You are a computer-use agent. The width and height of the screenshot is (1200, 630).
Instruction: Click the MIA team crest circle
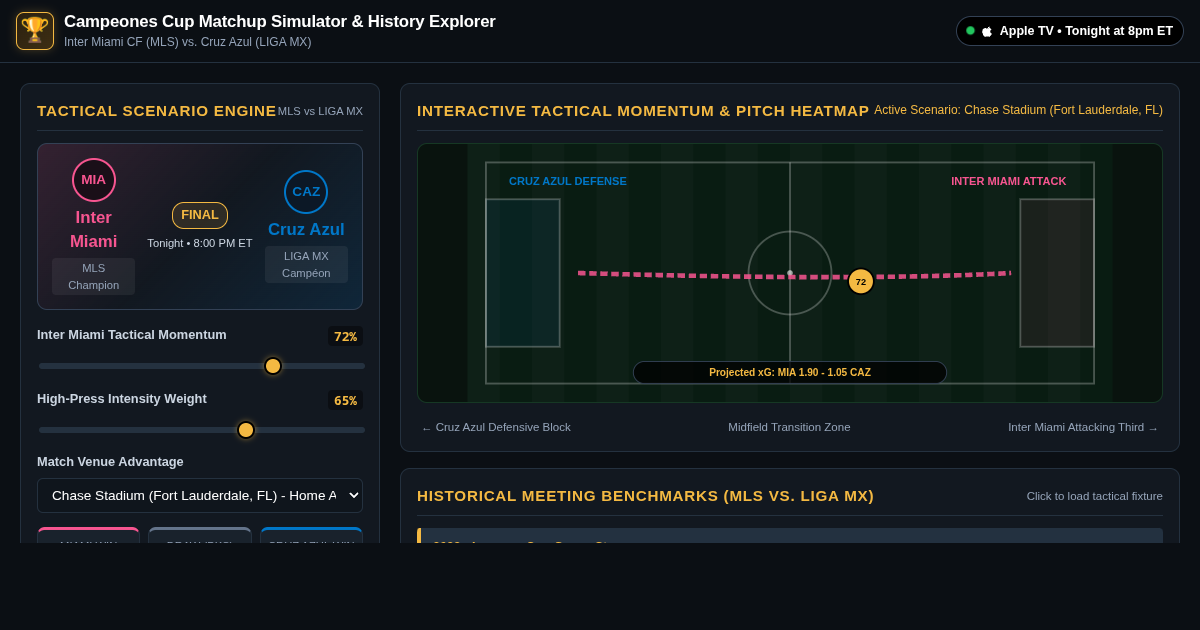click(x=94, y=180)
